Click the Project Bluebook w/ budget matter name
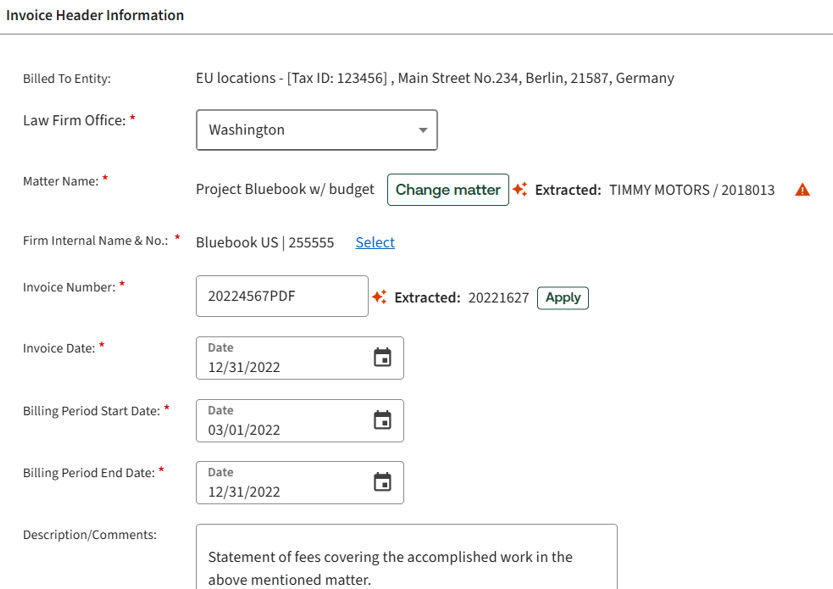 click(285, 189)
